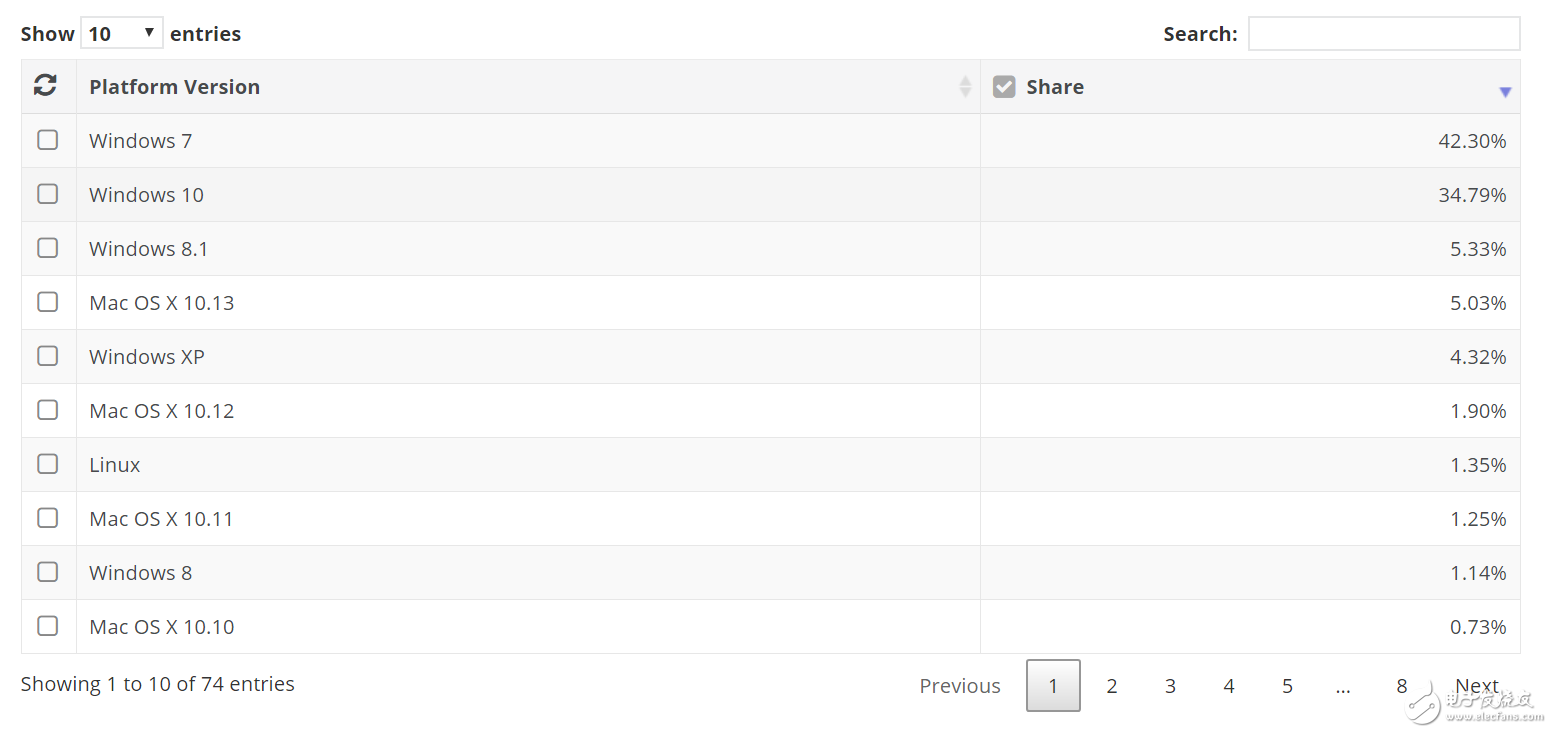Image resolution: width=1552 pixels, height=733 pixels.
Task: Tick the Windows XP row checkbox
Action: tap(47, 356)
